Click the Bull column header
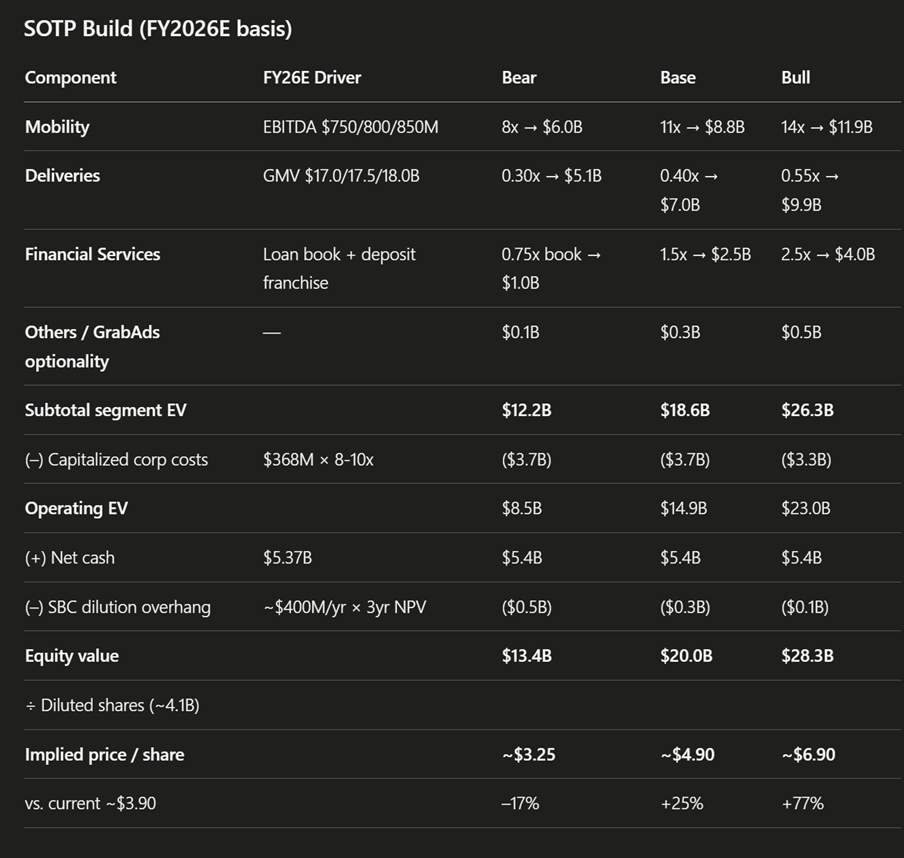 (x=795, y=78)
